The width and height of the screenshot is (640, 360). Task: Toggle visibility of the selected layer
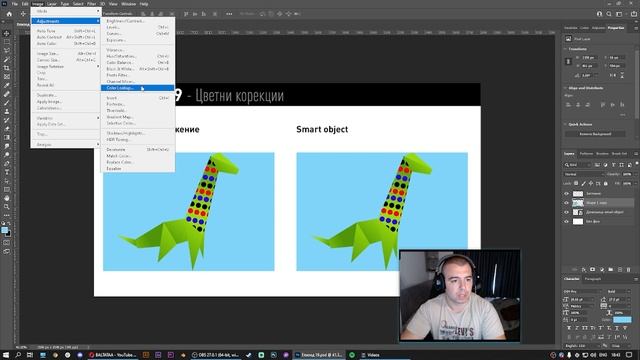tap(566, 203)
